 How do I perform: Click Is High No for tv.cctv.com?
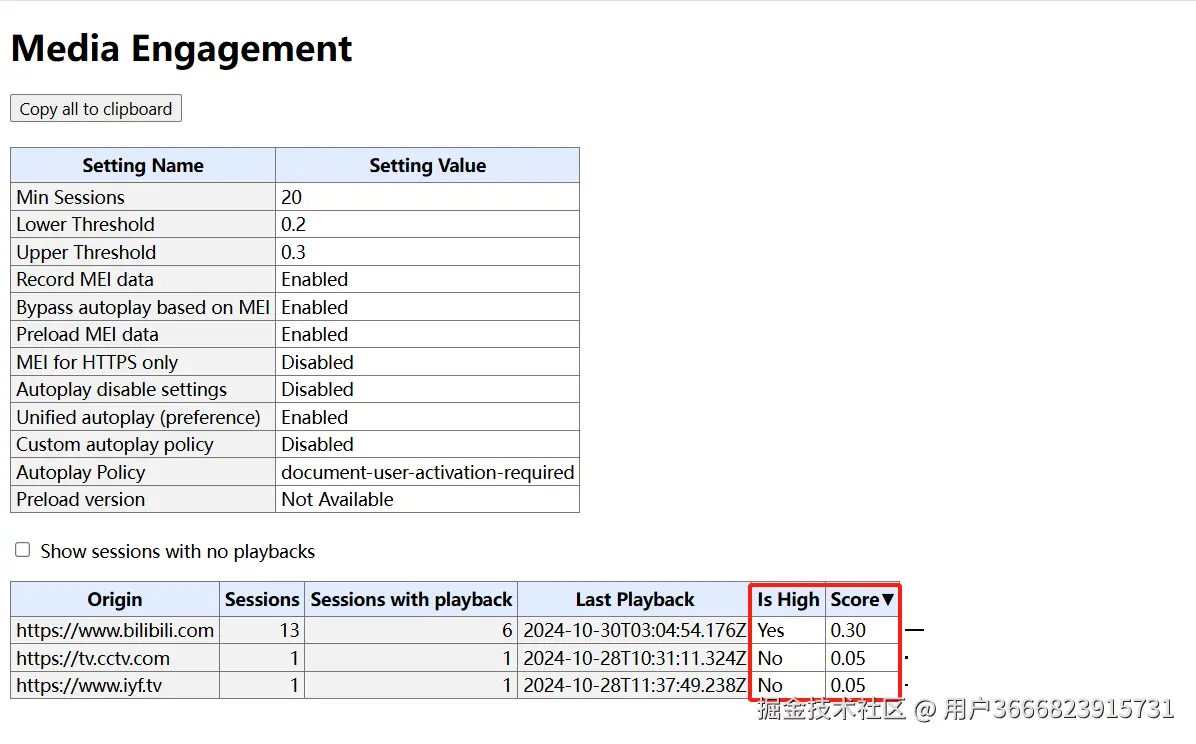pos(788,658)
